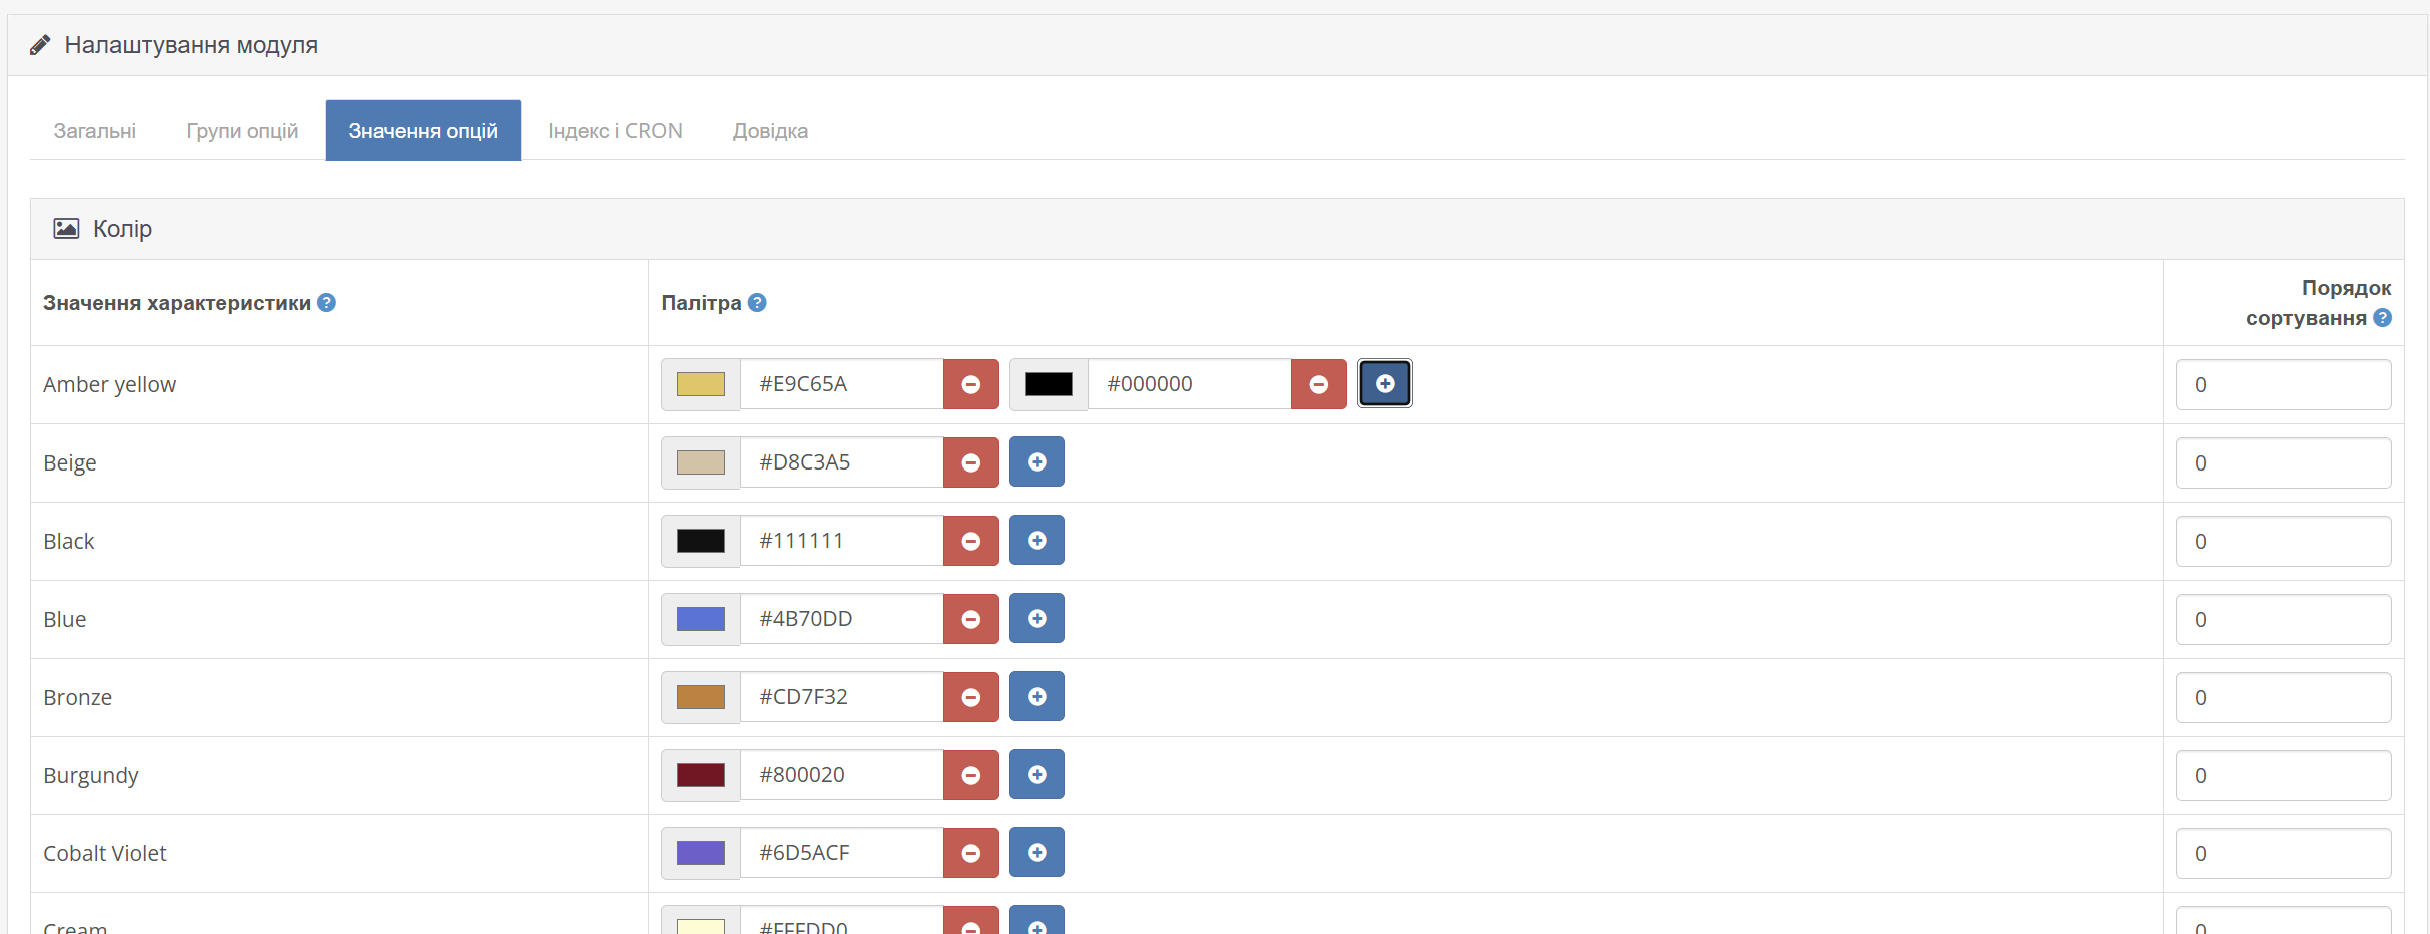
Task: Add a palette color to Black
Action: click(x=1037, y=540)
